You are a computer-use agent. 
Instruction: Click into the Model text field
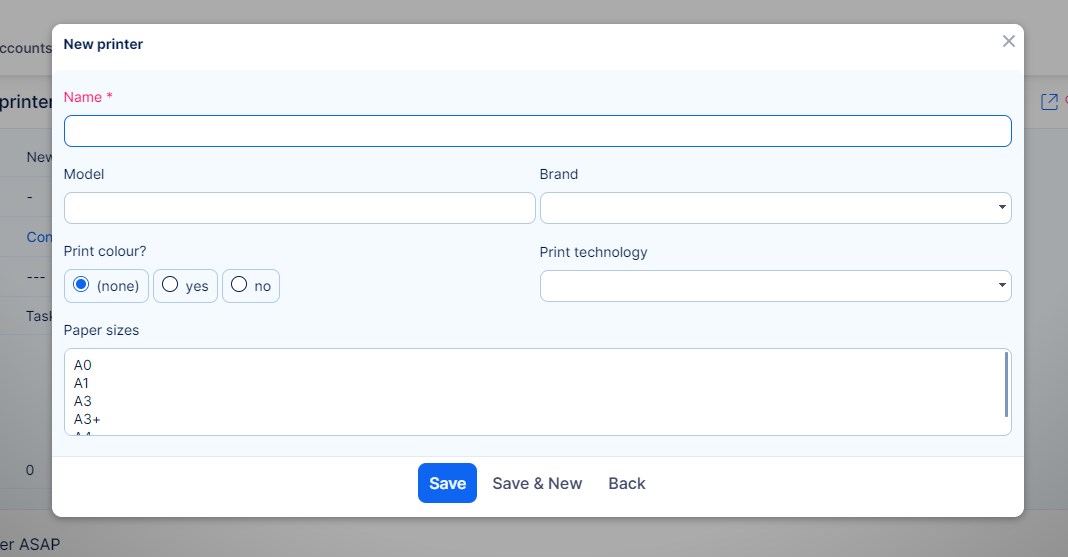[299, 208]
